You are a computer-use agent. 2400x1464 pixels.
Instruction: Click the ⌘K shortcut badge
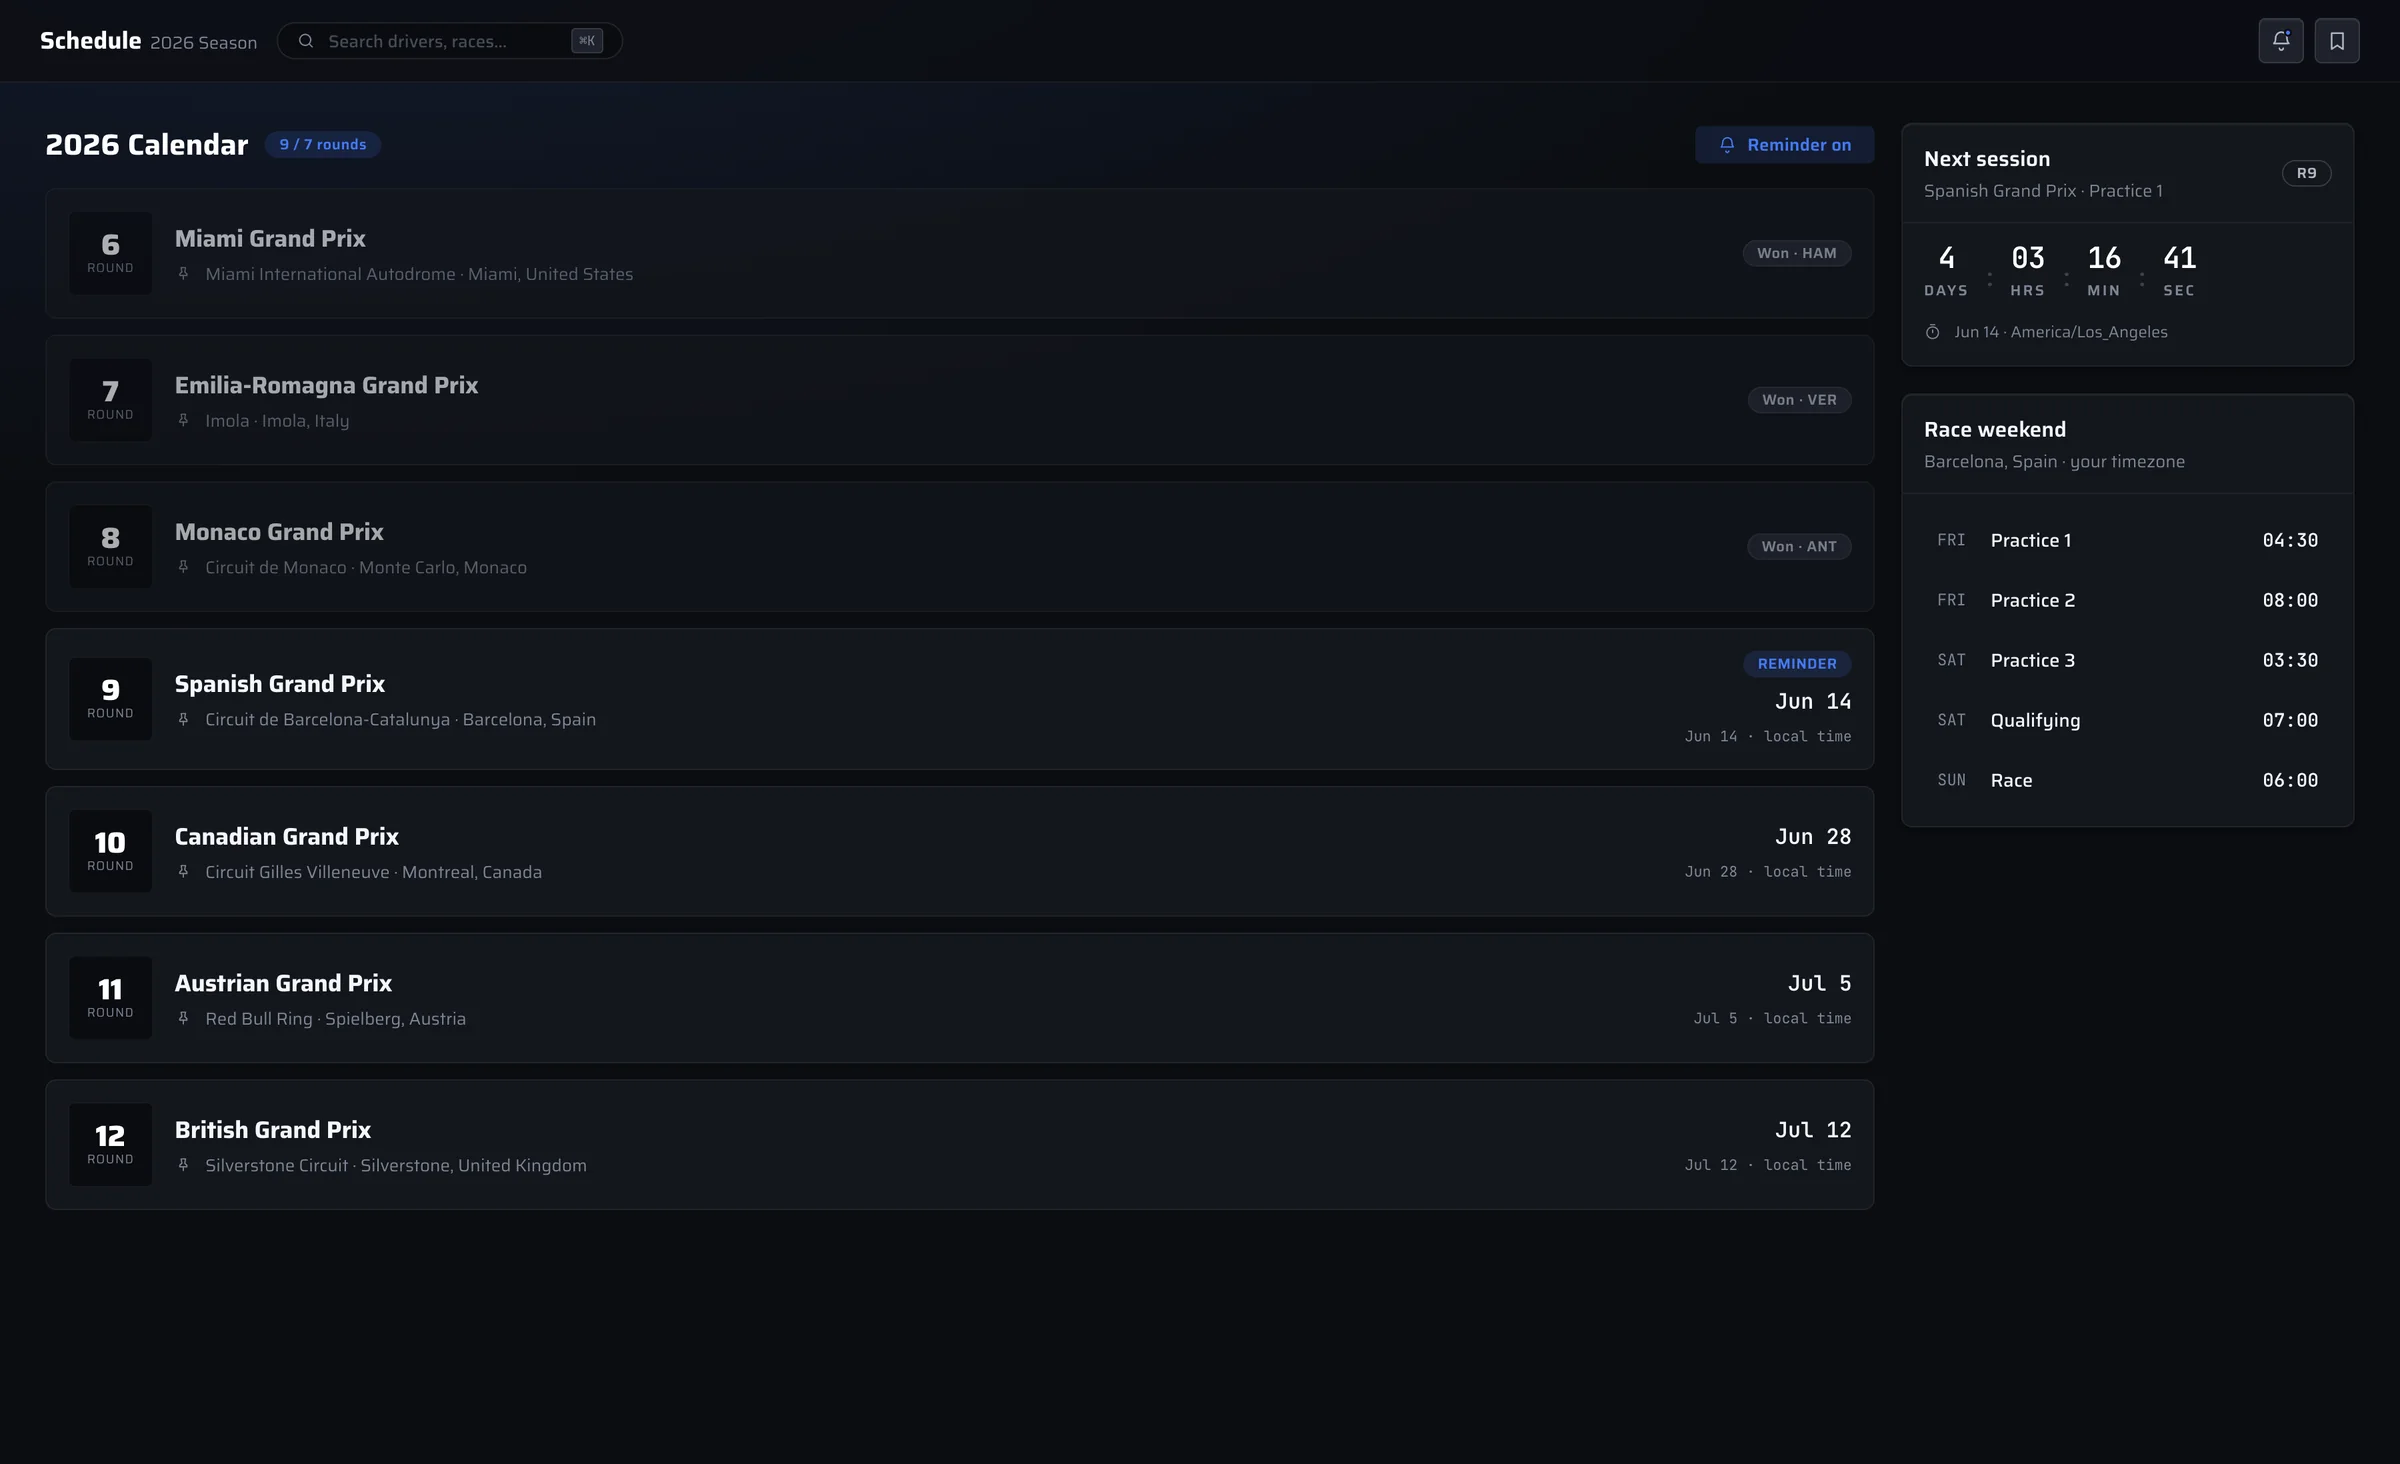587,41
